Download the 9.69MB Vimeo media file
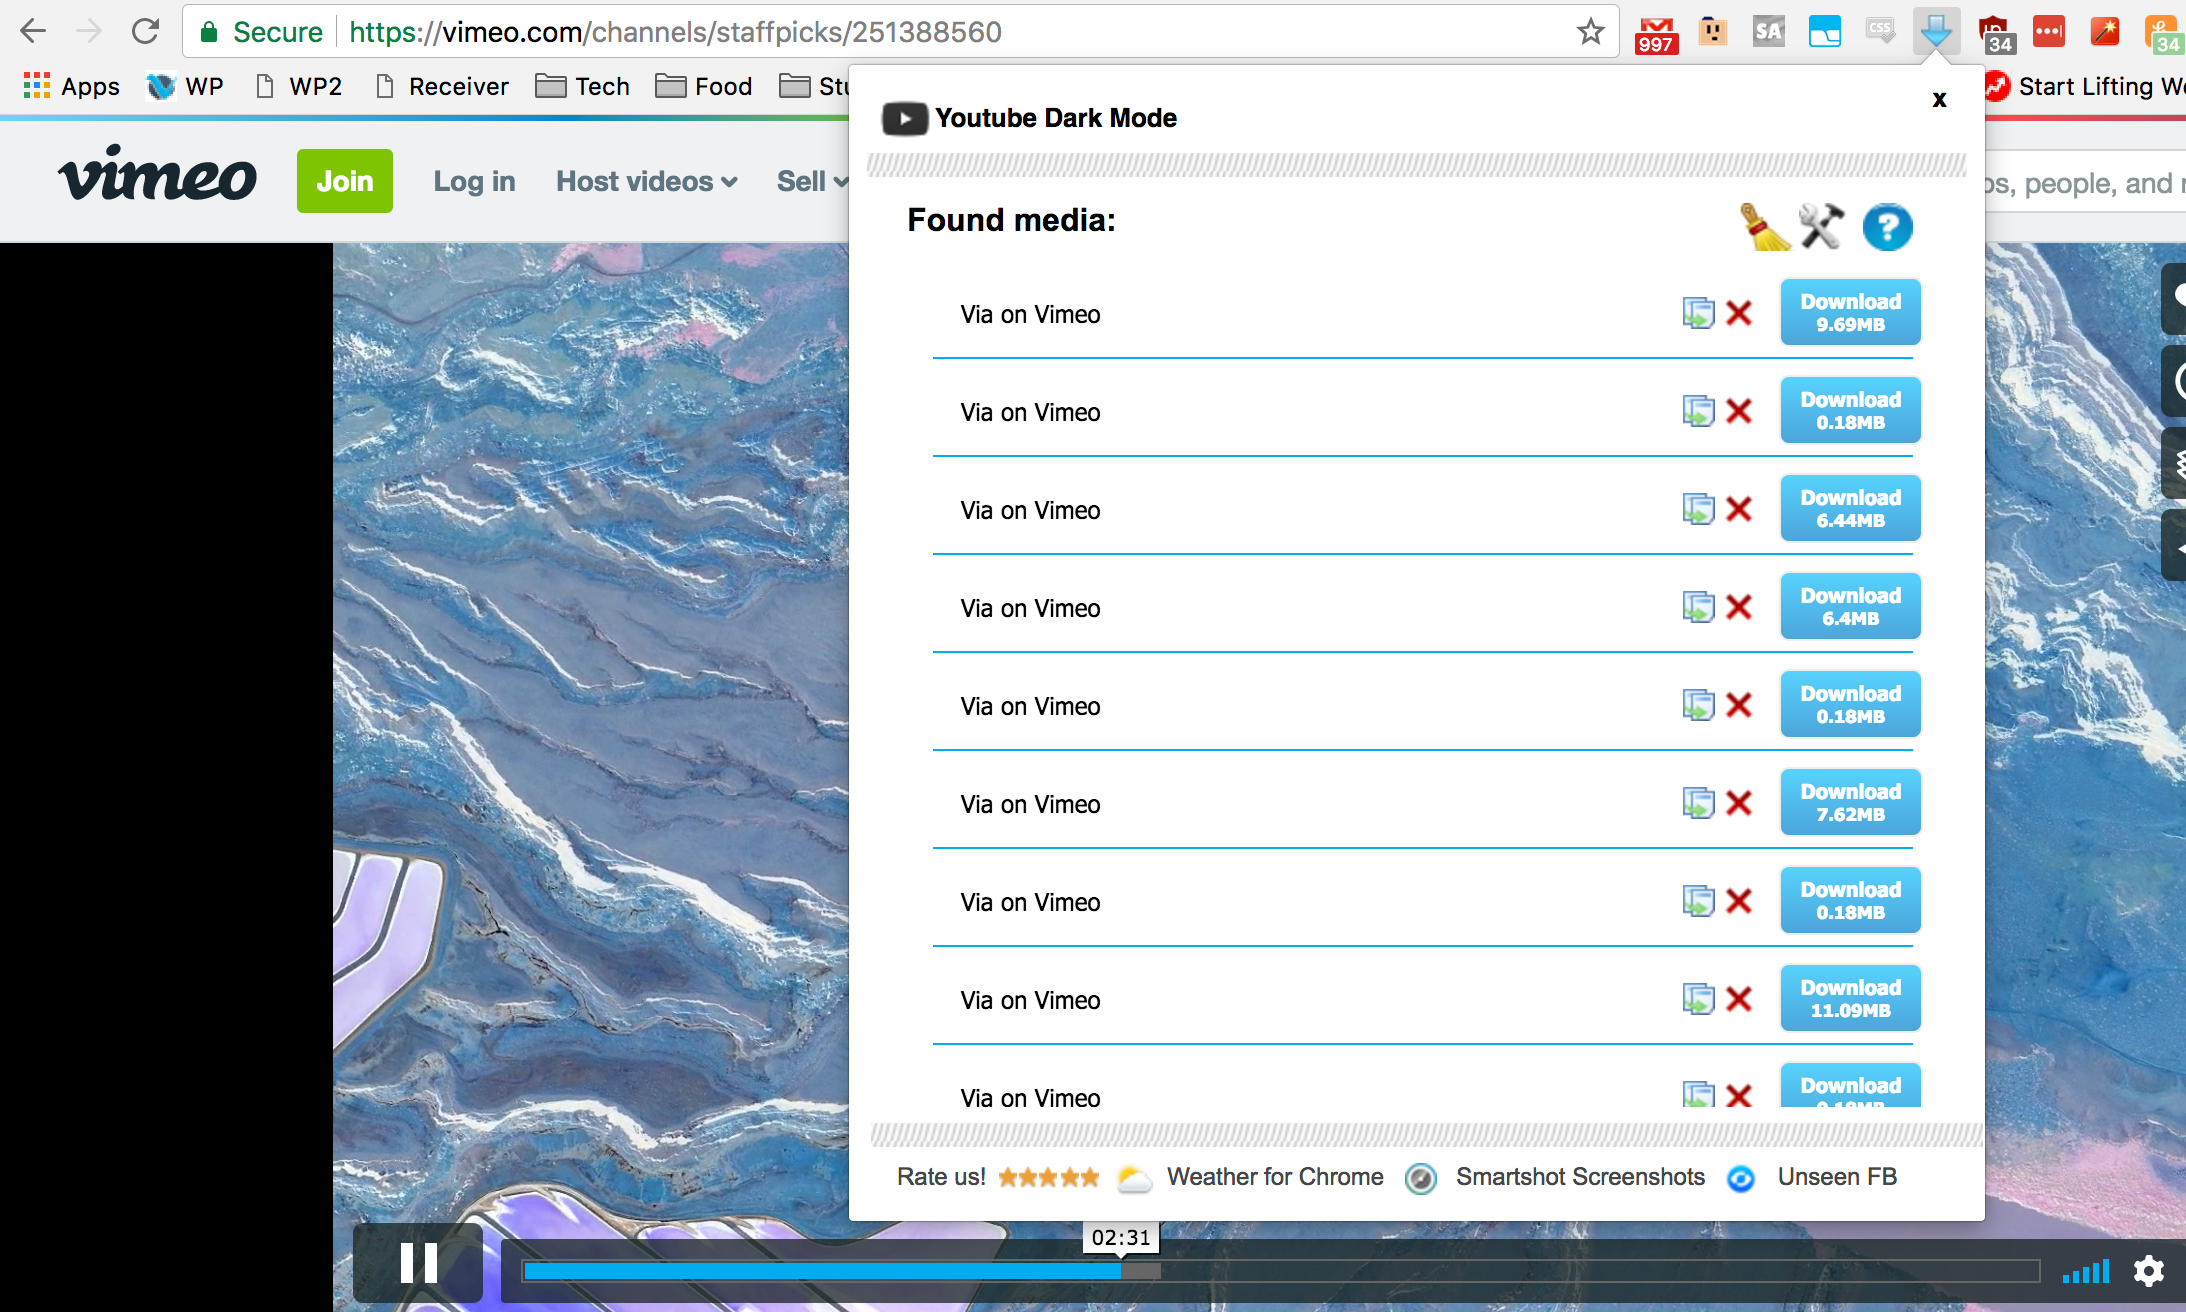Image resolution: width=2186 pixels, height=1312 pixels. tap(1847, 311)
